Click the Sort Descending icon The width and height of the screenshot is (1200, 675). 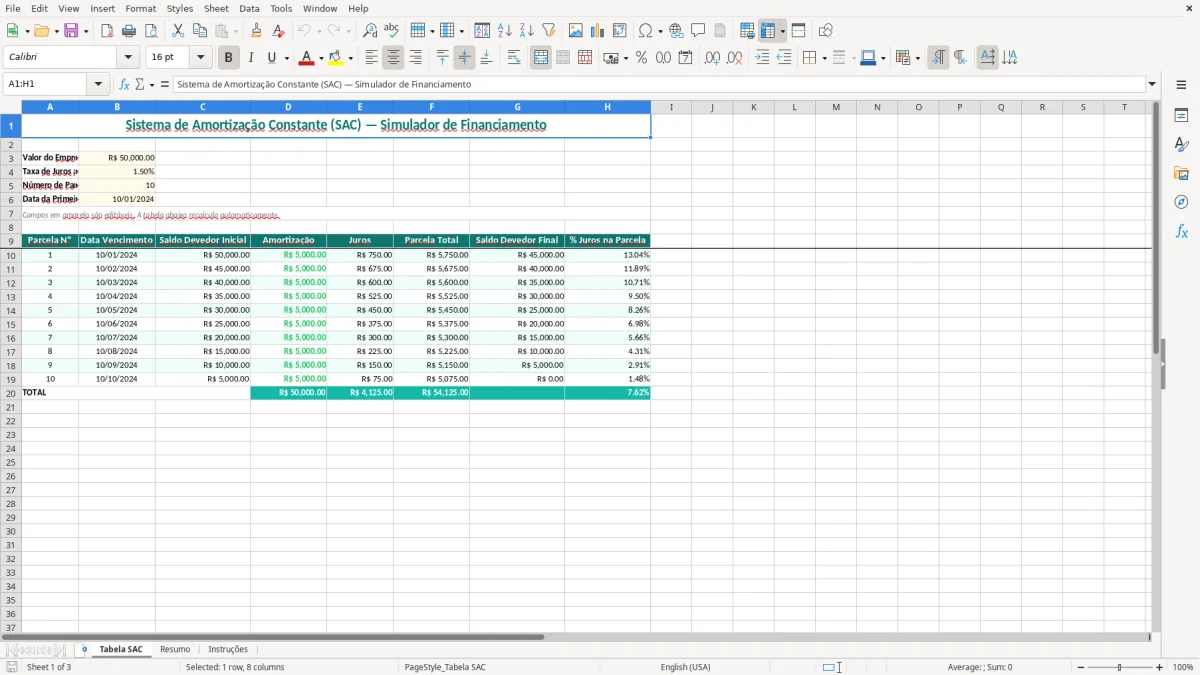(527, 31)
